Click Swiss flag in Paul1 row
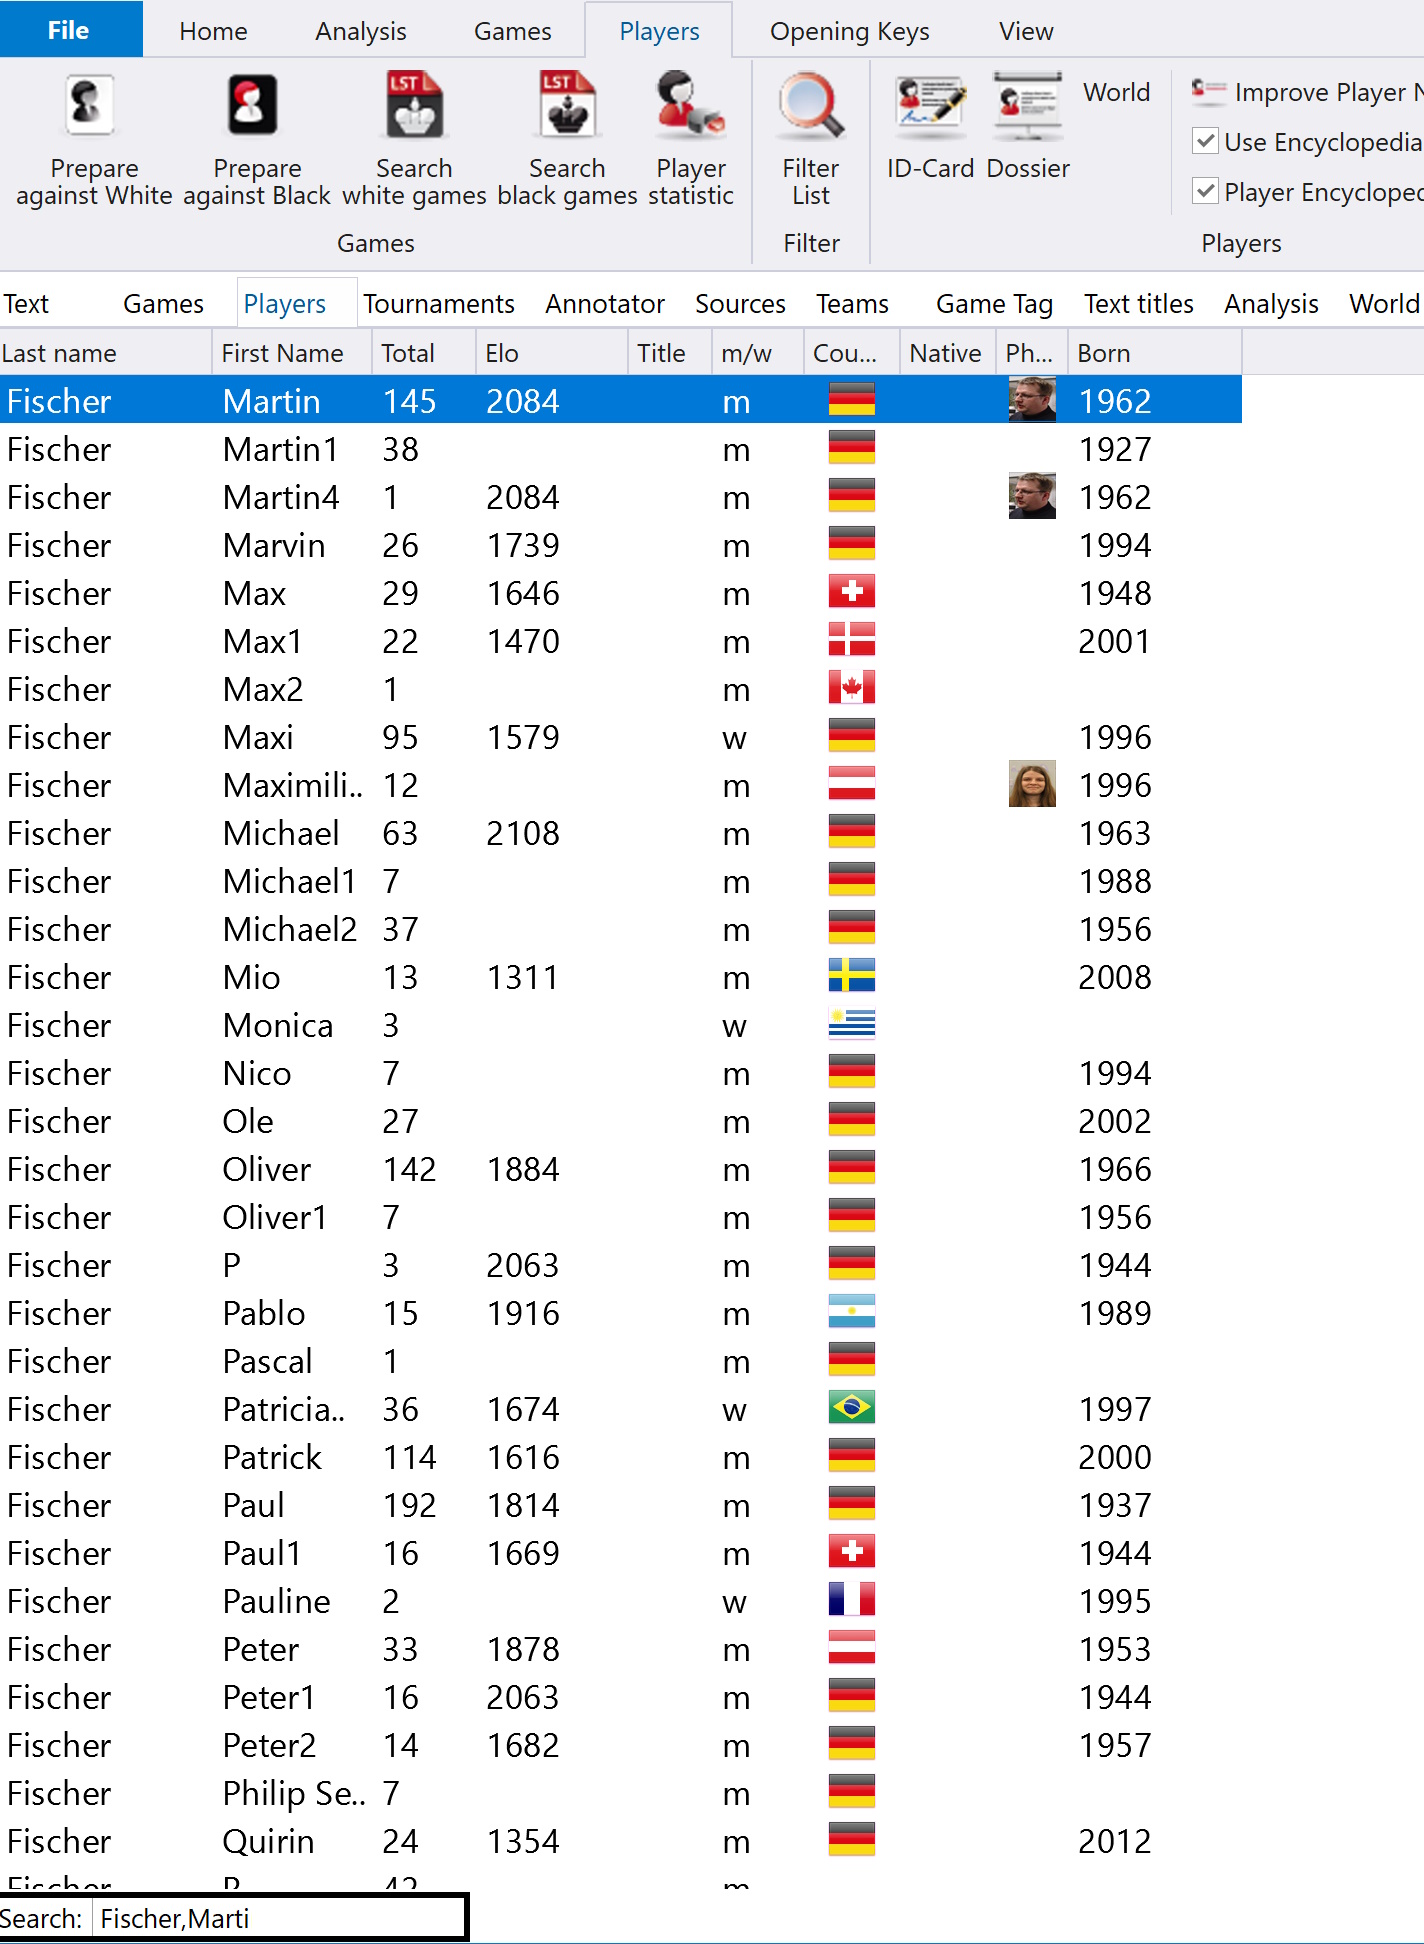The height and width of the screenshot is (1944, 1424). (x=852, y=1551)
